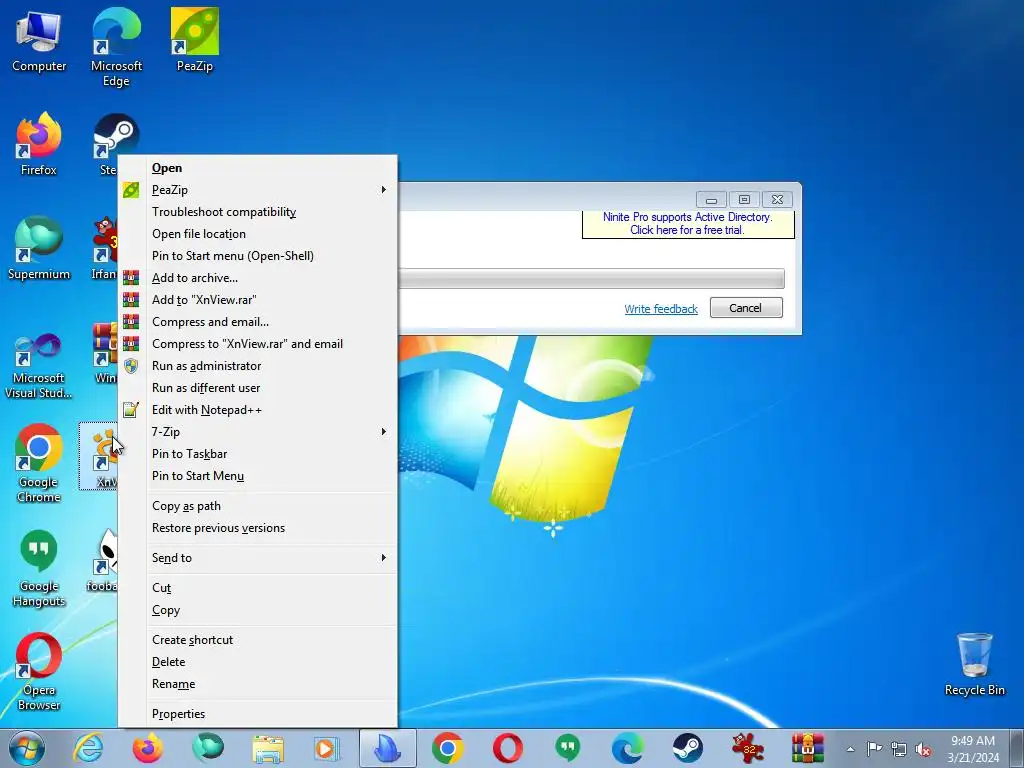Click the Show desktop strip after the clock

(x=1017, y=748)
